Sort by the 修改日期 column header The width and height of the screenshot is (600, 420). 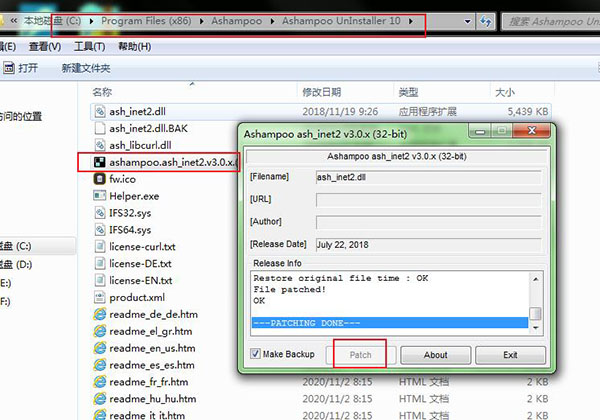(321, 92)
